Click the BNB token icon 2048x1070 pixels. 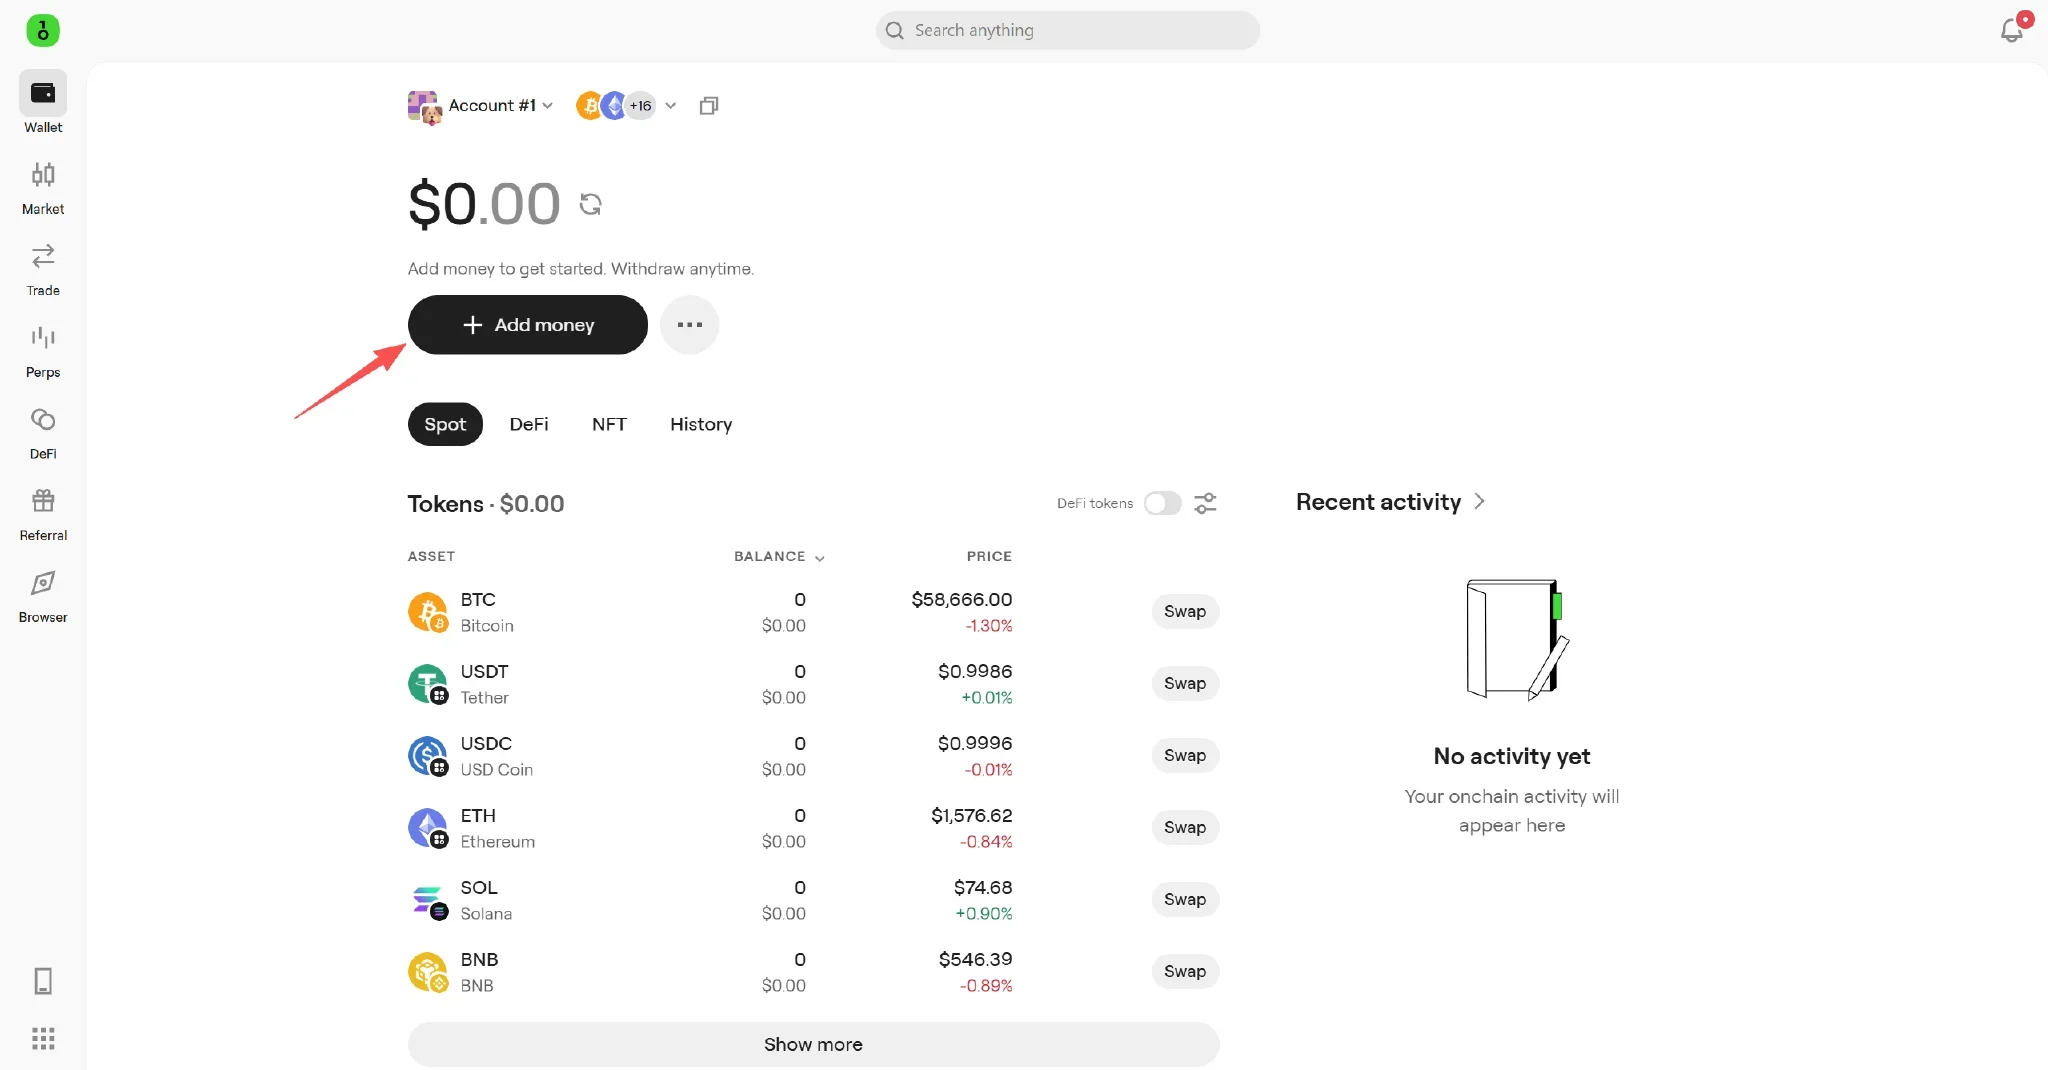pyautogui.click(x=428, y=972)
